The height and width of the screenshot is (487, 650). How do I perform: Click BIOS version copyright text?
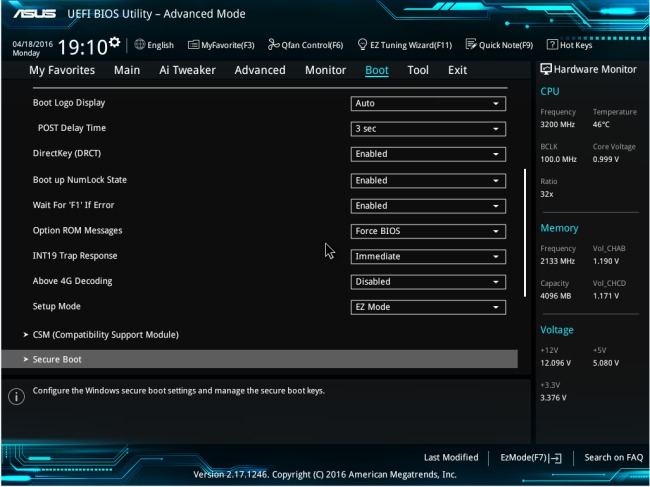tap(325, 475)
